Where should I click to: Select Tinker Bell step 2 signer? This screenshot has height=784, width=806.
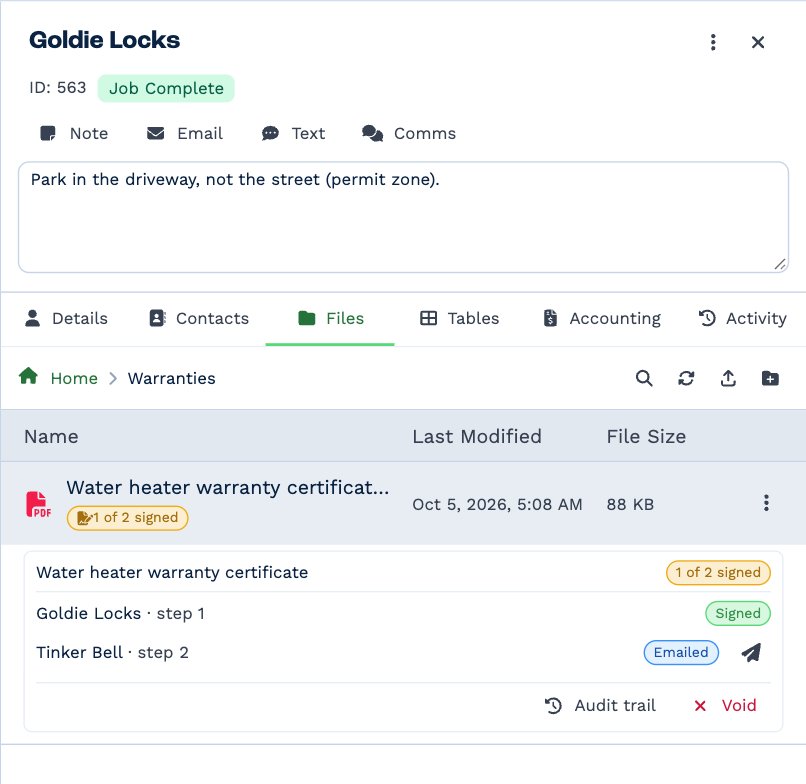(113, 652)
